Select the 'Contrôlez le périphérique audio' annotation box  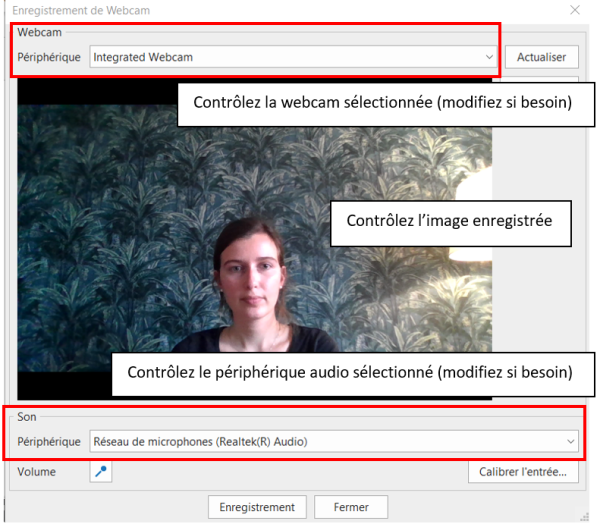click(349, 372)
